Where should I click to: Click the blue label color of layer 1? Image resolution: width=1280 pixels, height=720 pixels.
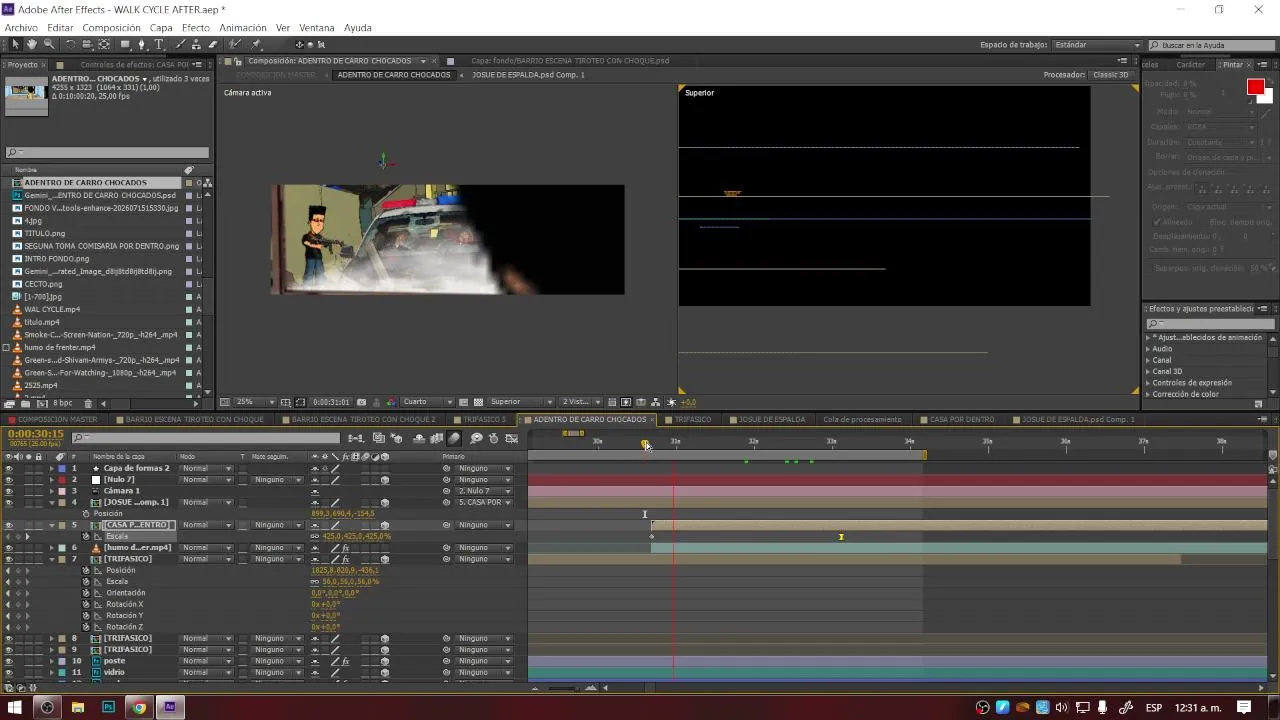[61, 468]
